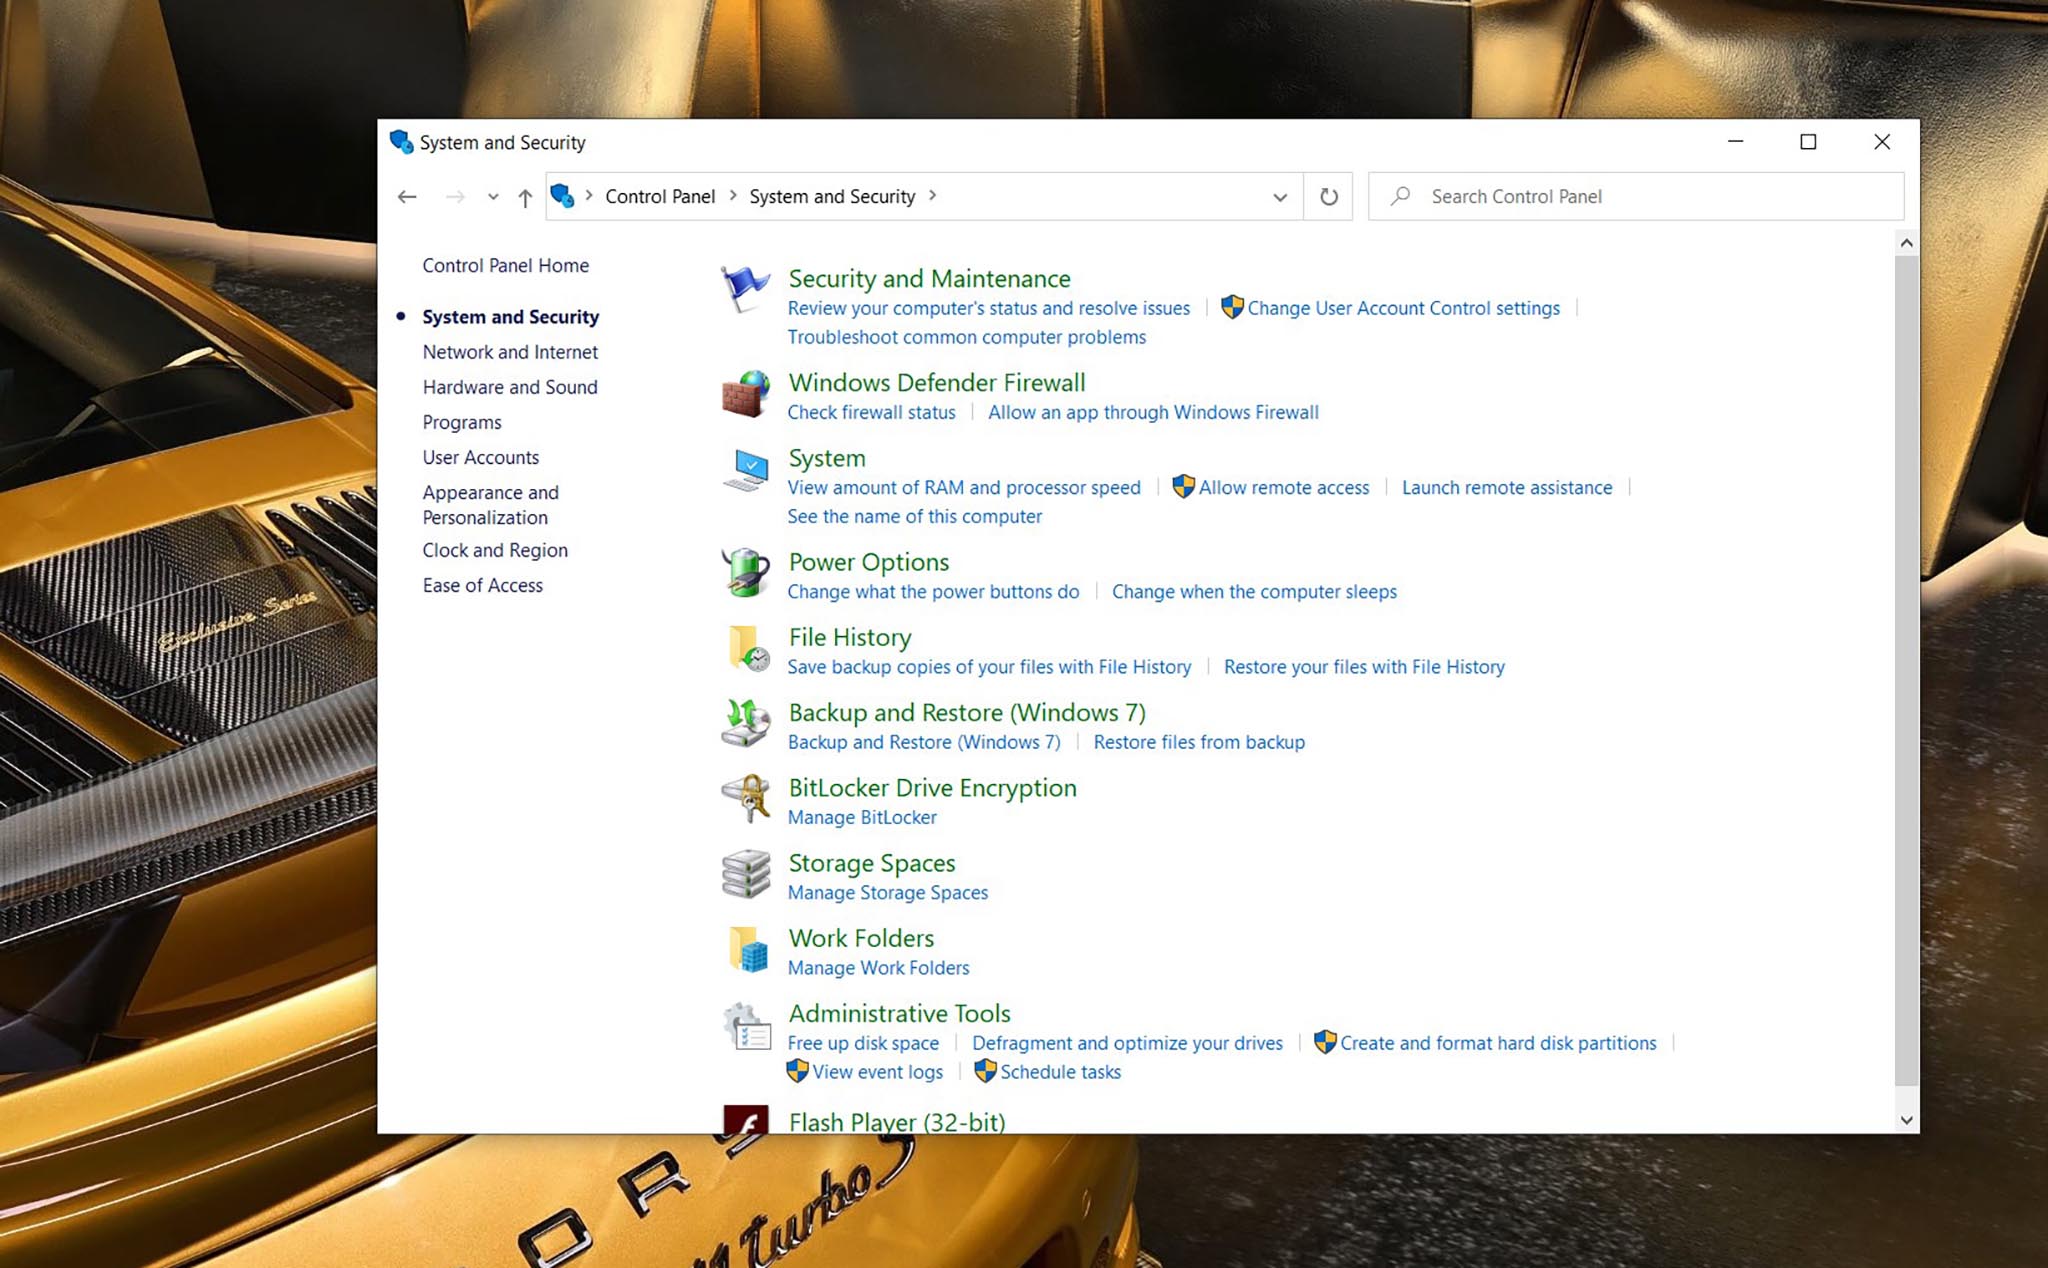Open the Administrative Tools gear icon
Image resolution: width=2048 pixels, height=1268 pixels.
(747, 1026)
